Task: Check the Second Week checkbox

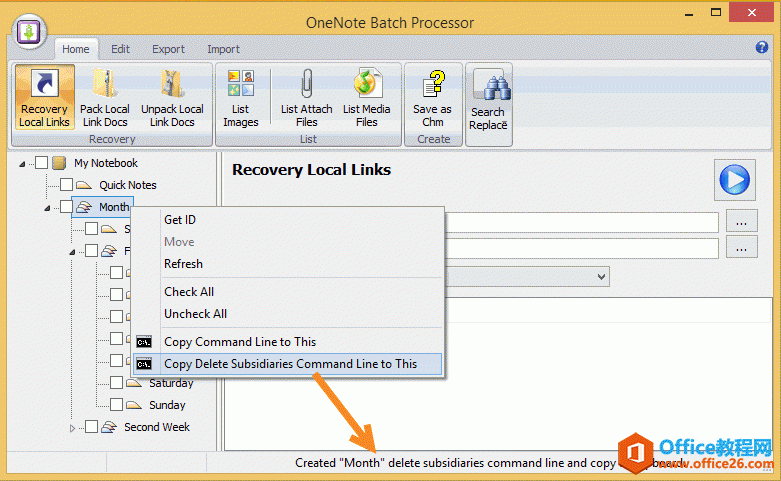Action: point(91,427)
